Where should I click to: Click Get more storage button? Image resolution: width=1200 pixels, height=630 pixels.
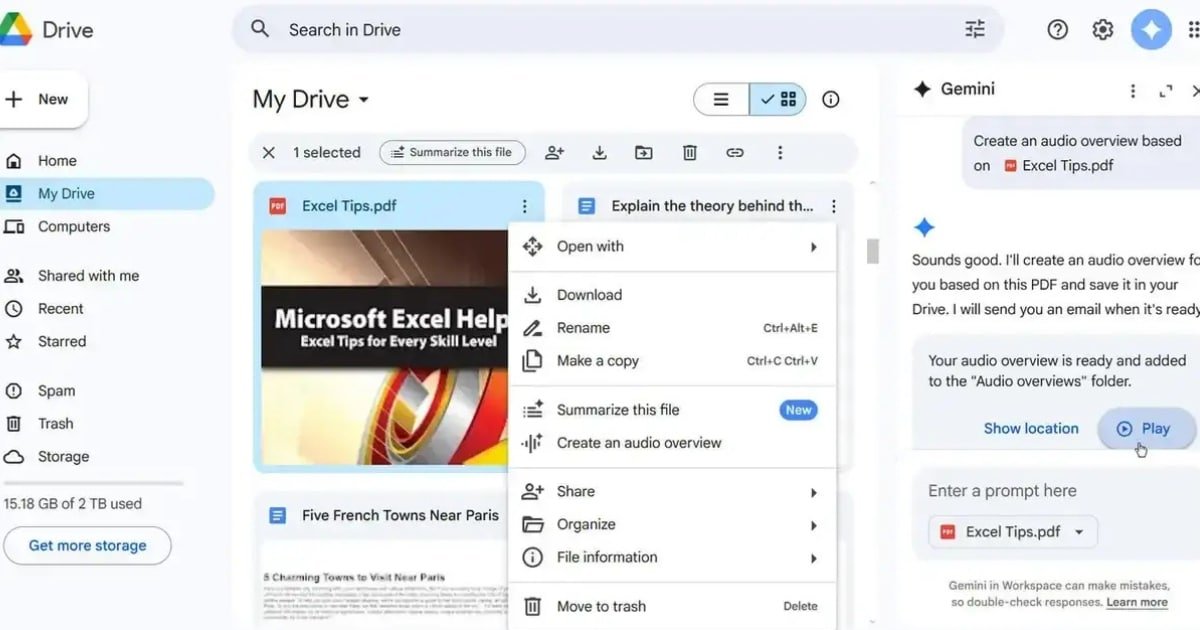[x=87, y=546]
